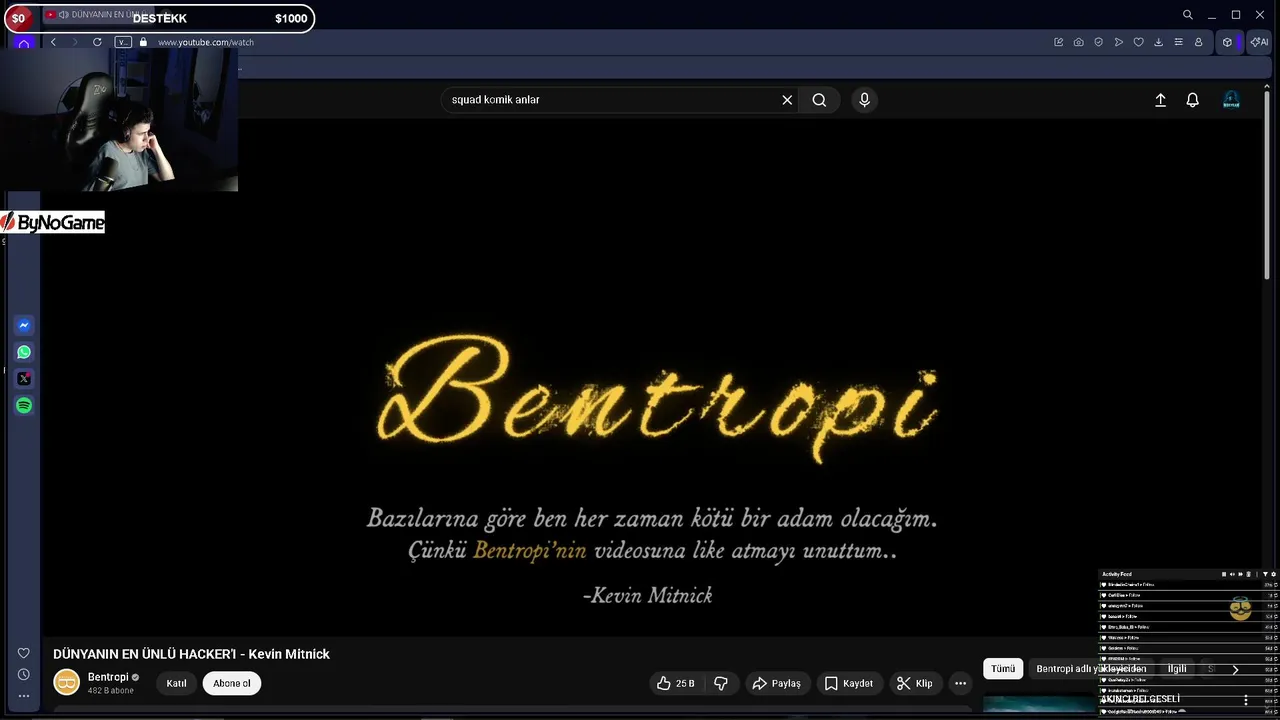Click the ByNoGame sponsor logo
This screenshot has width=1280, height=720.
point(53,222)
